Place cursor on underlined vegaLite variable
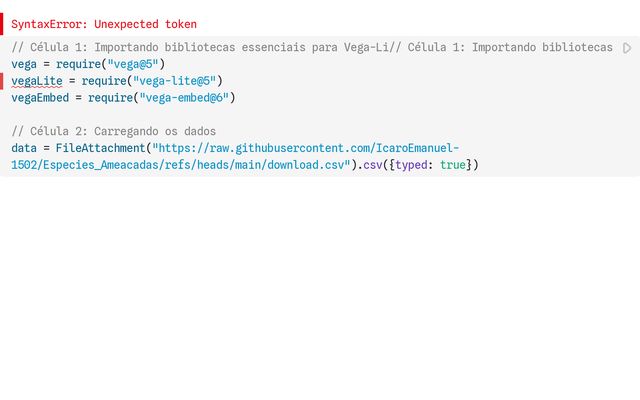The width and height of the screenshot is (640, 400). click(x=37, y=81)
